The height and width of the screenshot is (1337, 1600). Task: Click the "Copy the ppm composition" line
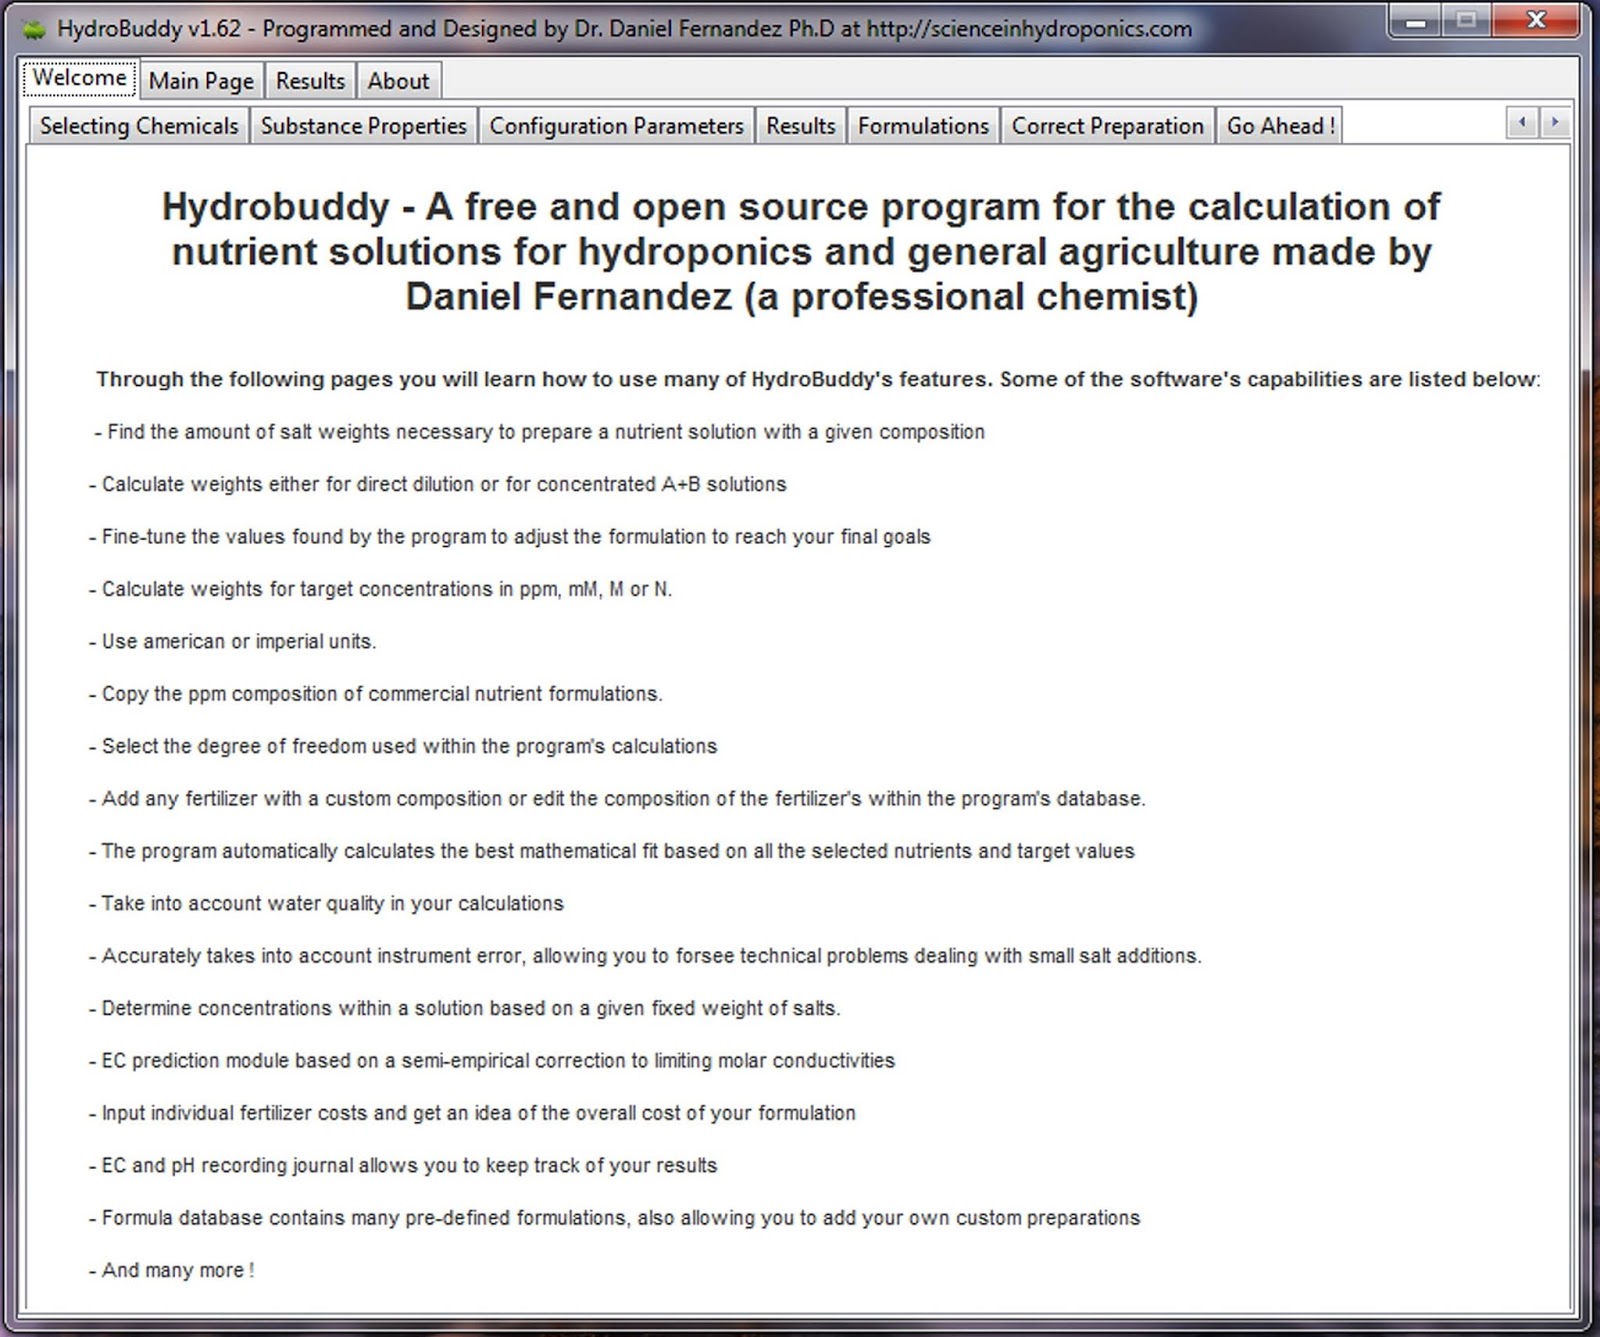coord(375,694)
